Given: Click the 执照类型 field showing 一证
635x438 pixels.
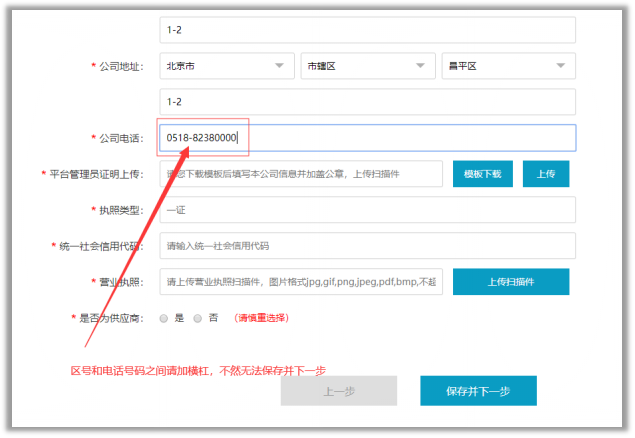Looking at the screenshot, I should 367,210.
